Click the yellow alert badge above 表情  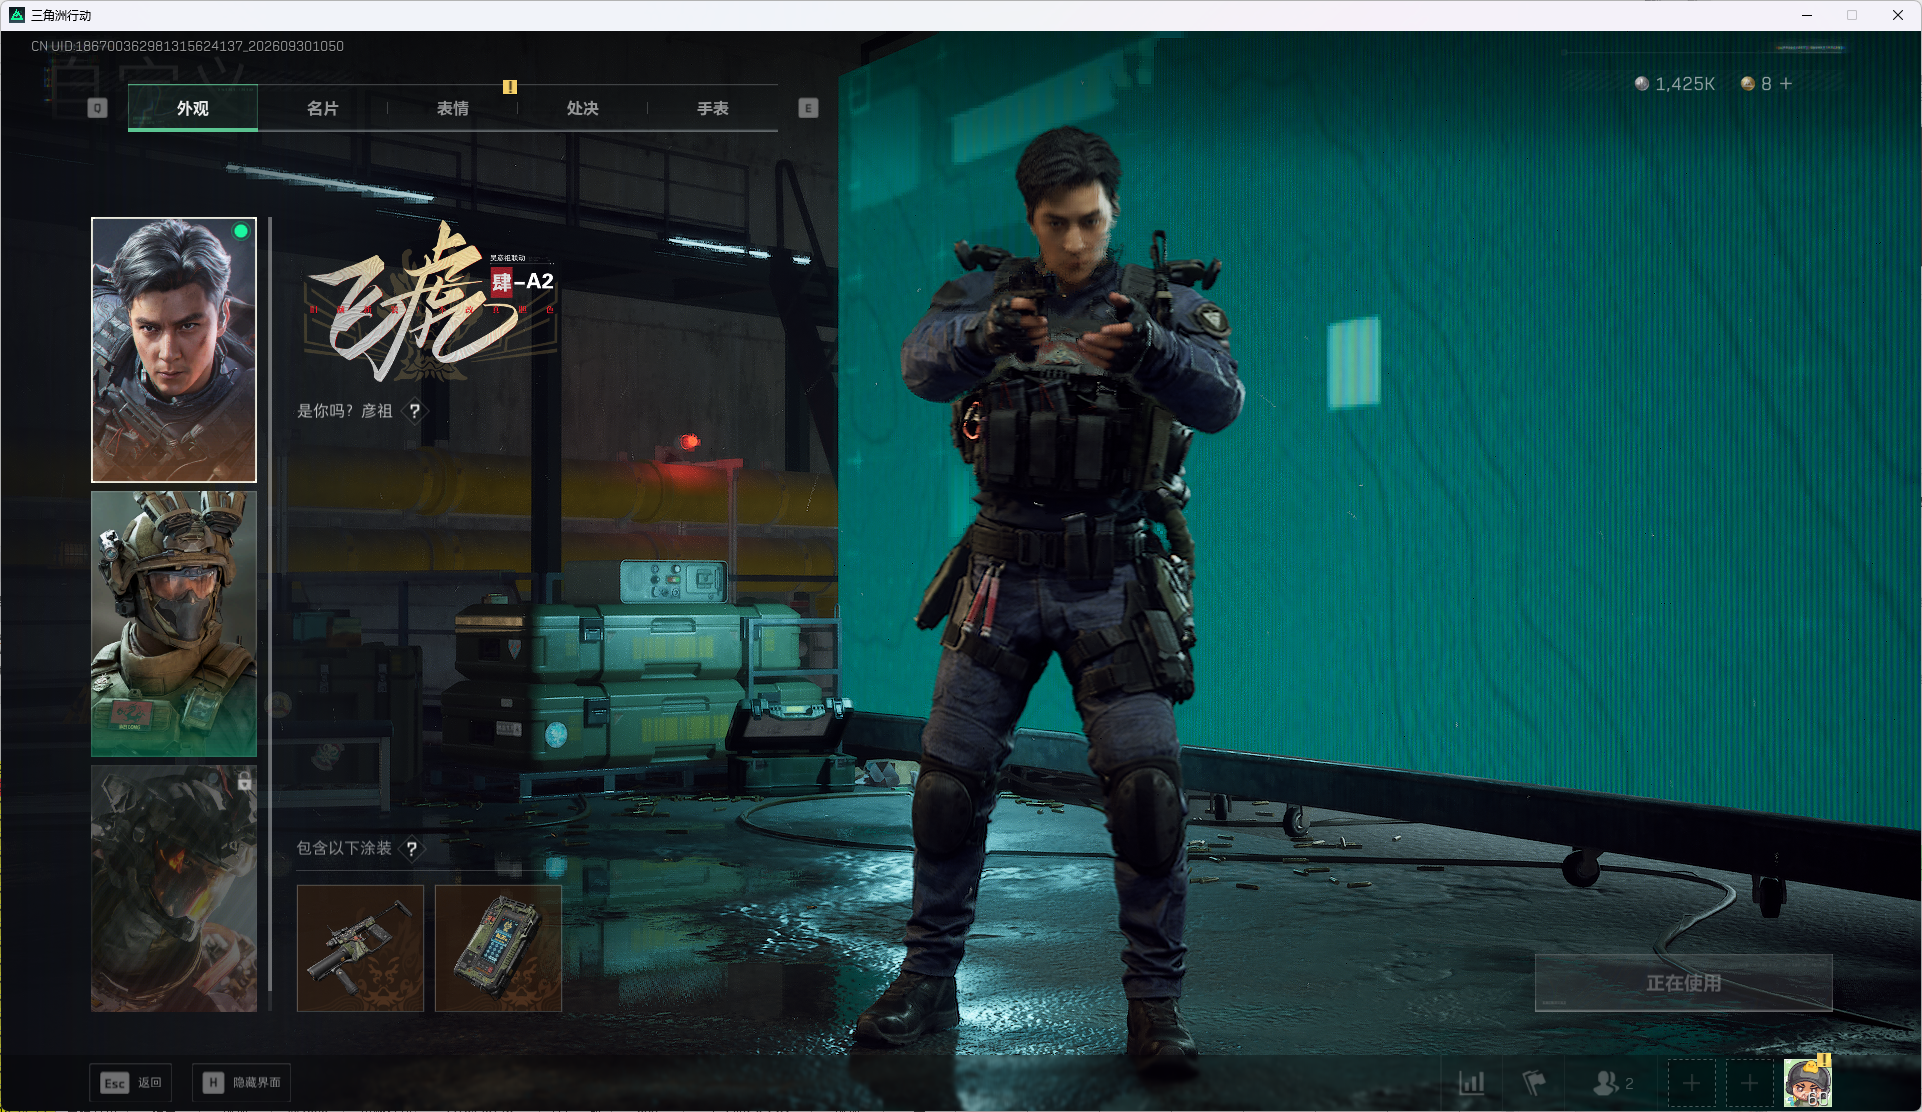pos(510,87)
